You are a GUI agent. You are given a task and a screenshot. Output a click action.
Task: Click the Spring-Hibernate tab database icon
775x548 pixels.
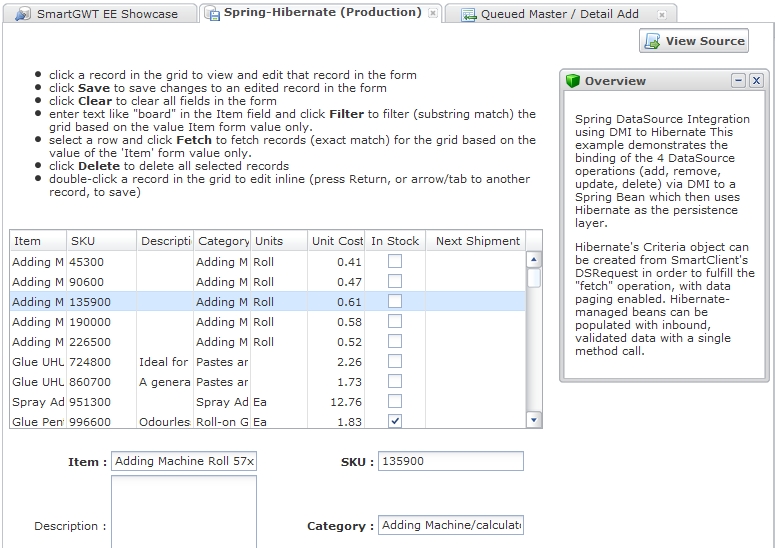pyautogui.click(x=213, y=13)
